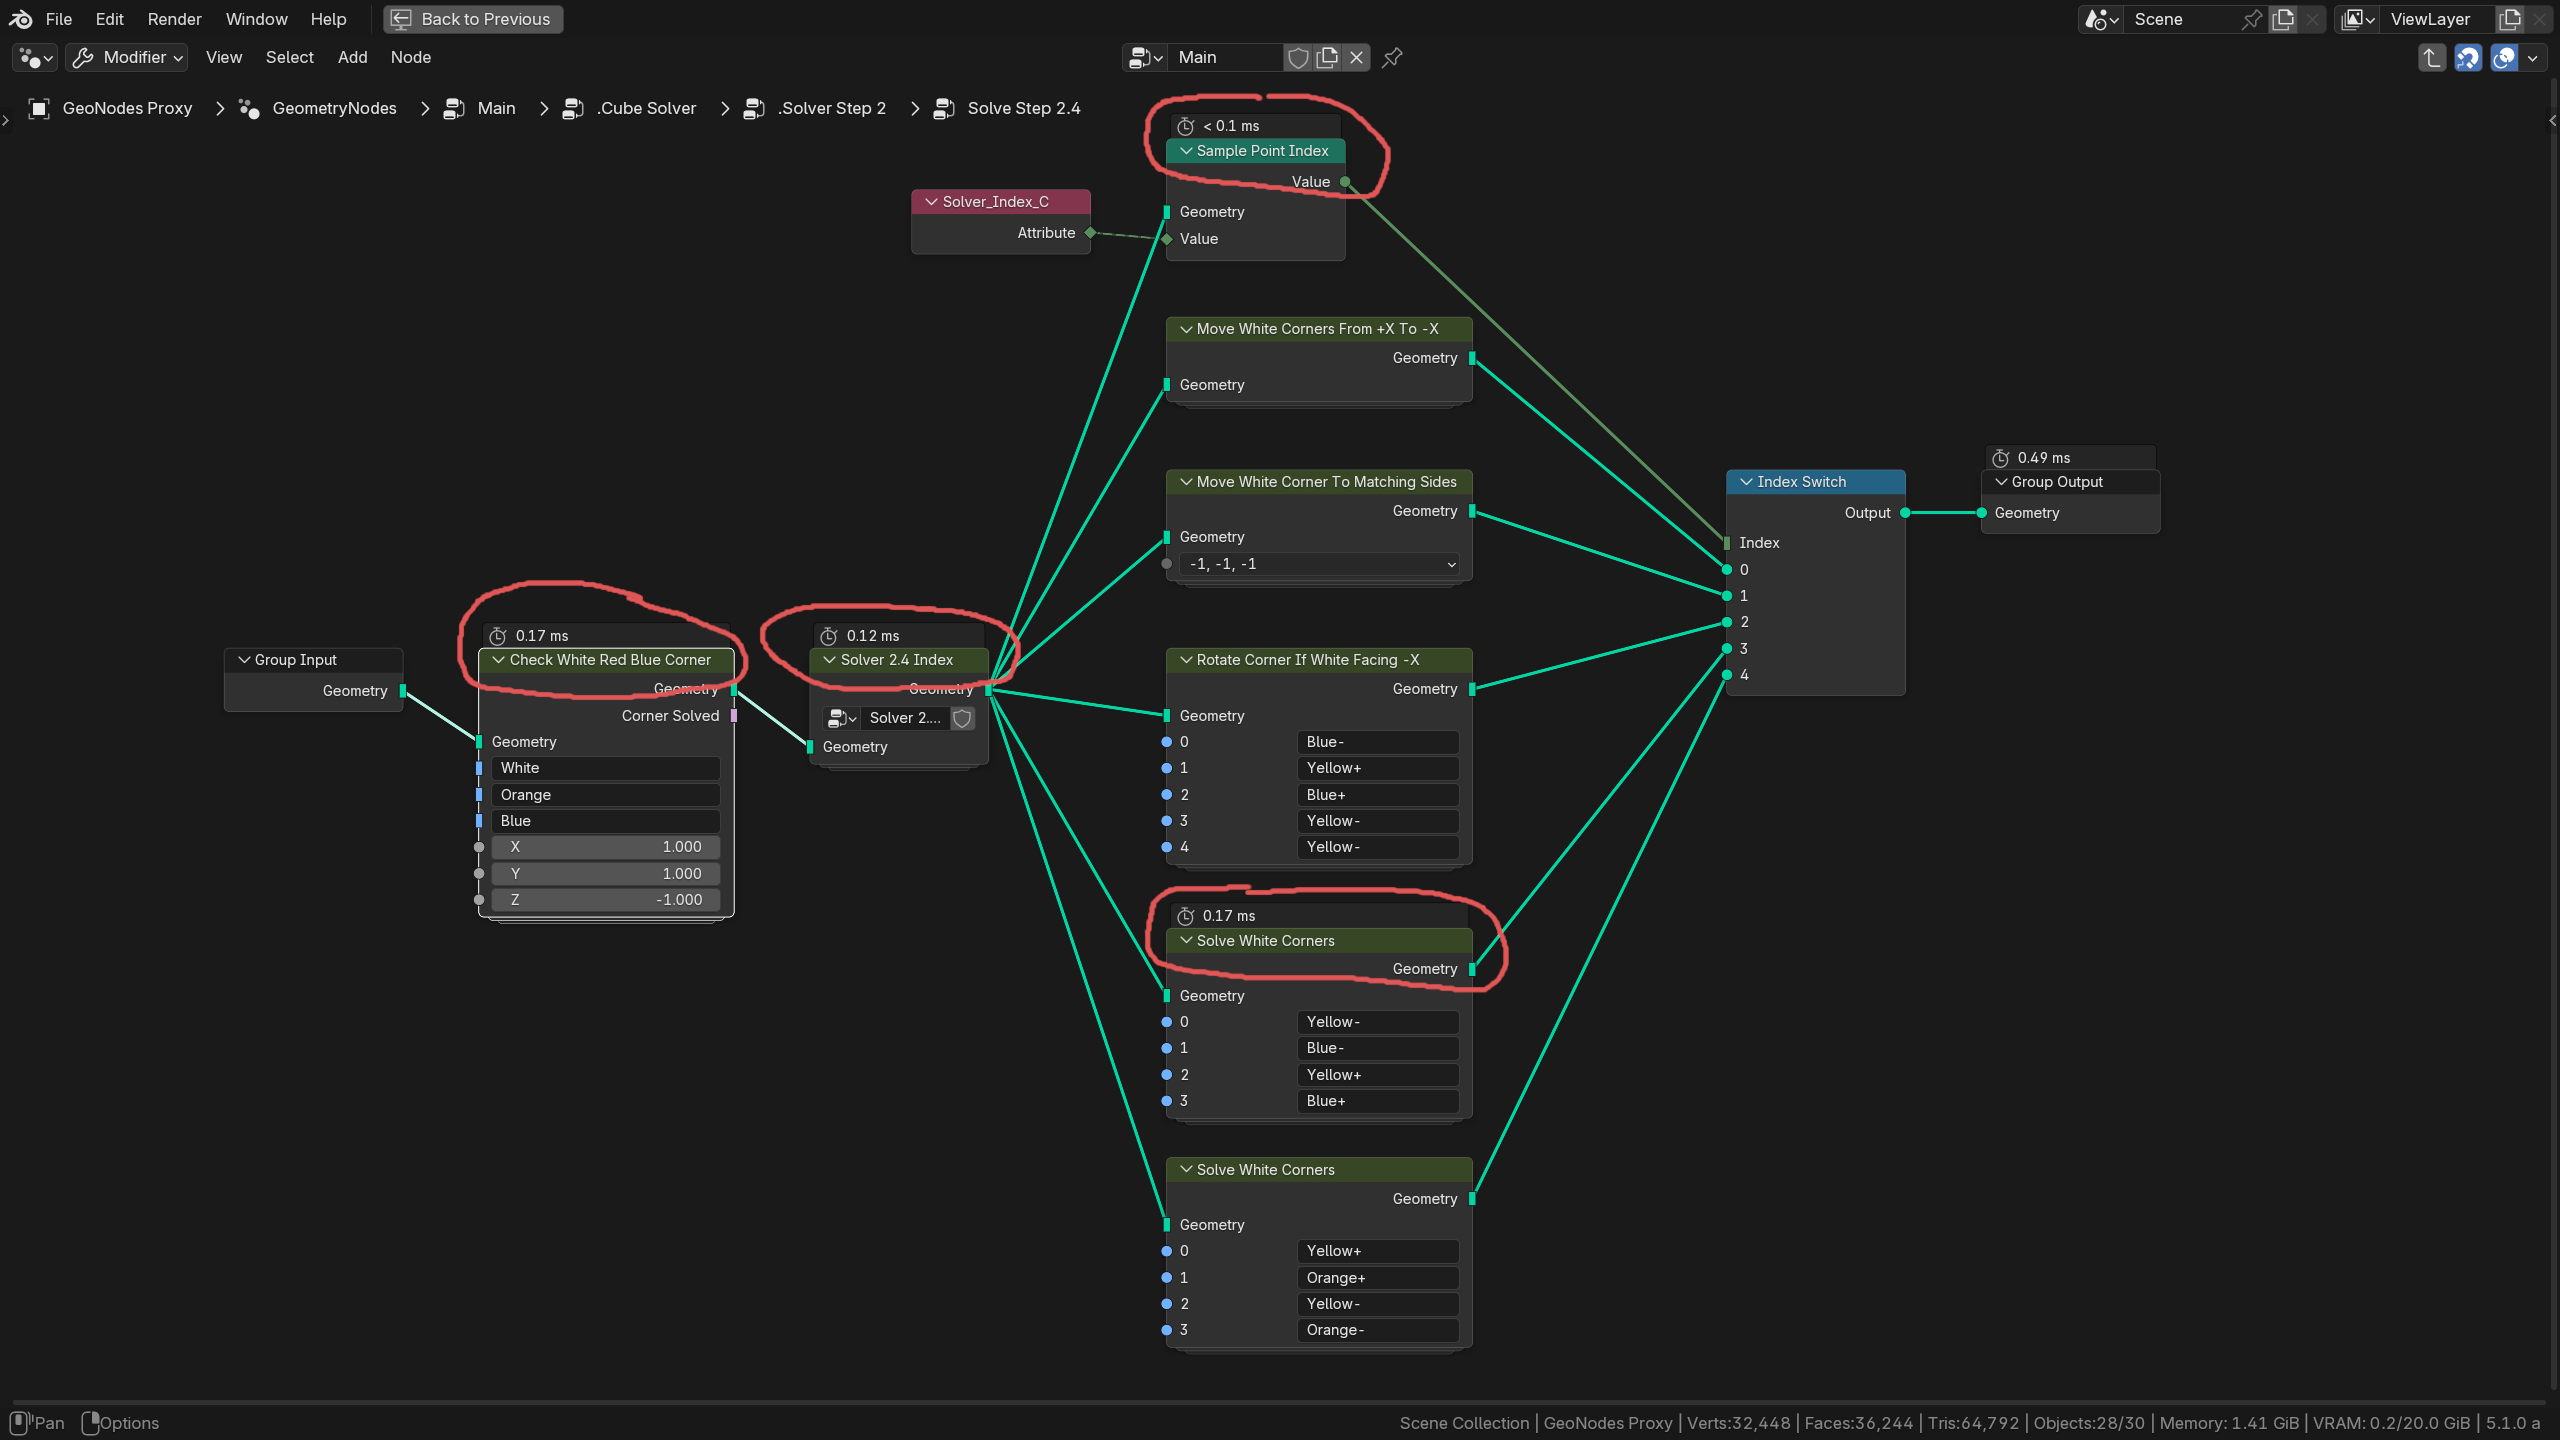Open the overlays options dropdown arrow
The image size is (2560, 1440).
click(2533, 58)
